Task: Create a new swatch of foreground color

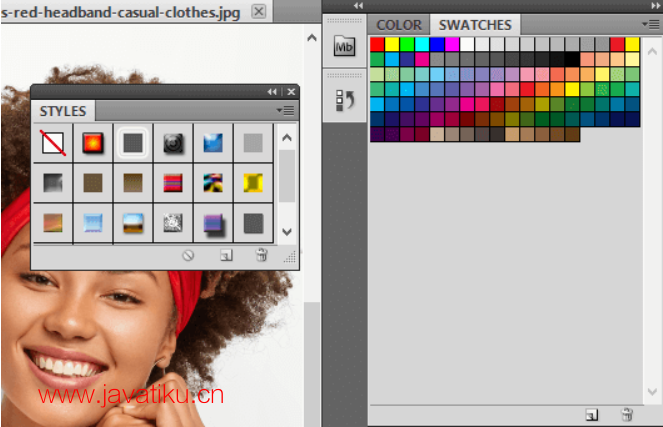Action: click(591, 414)
